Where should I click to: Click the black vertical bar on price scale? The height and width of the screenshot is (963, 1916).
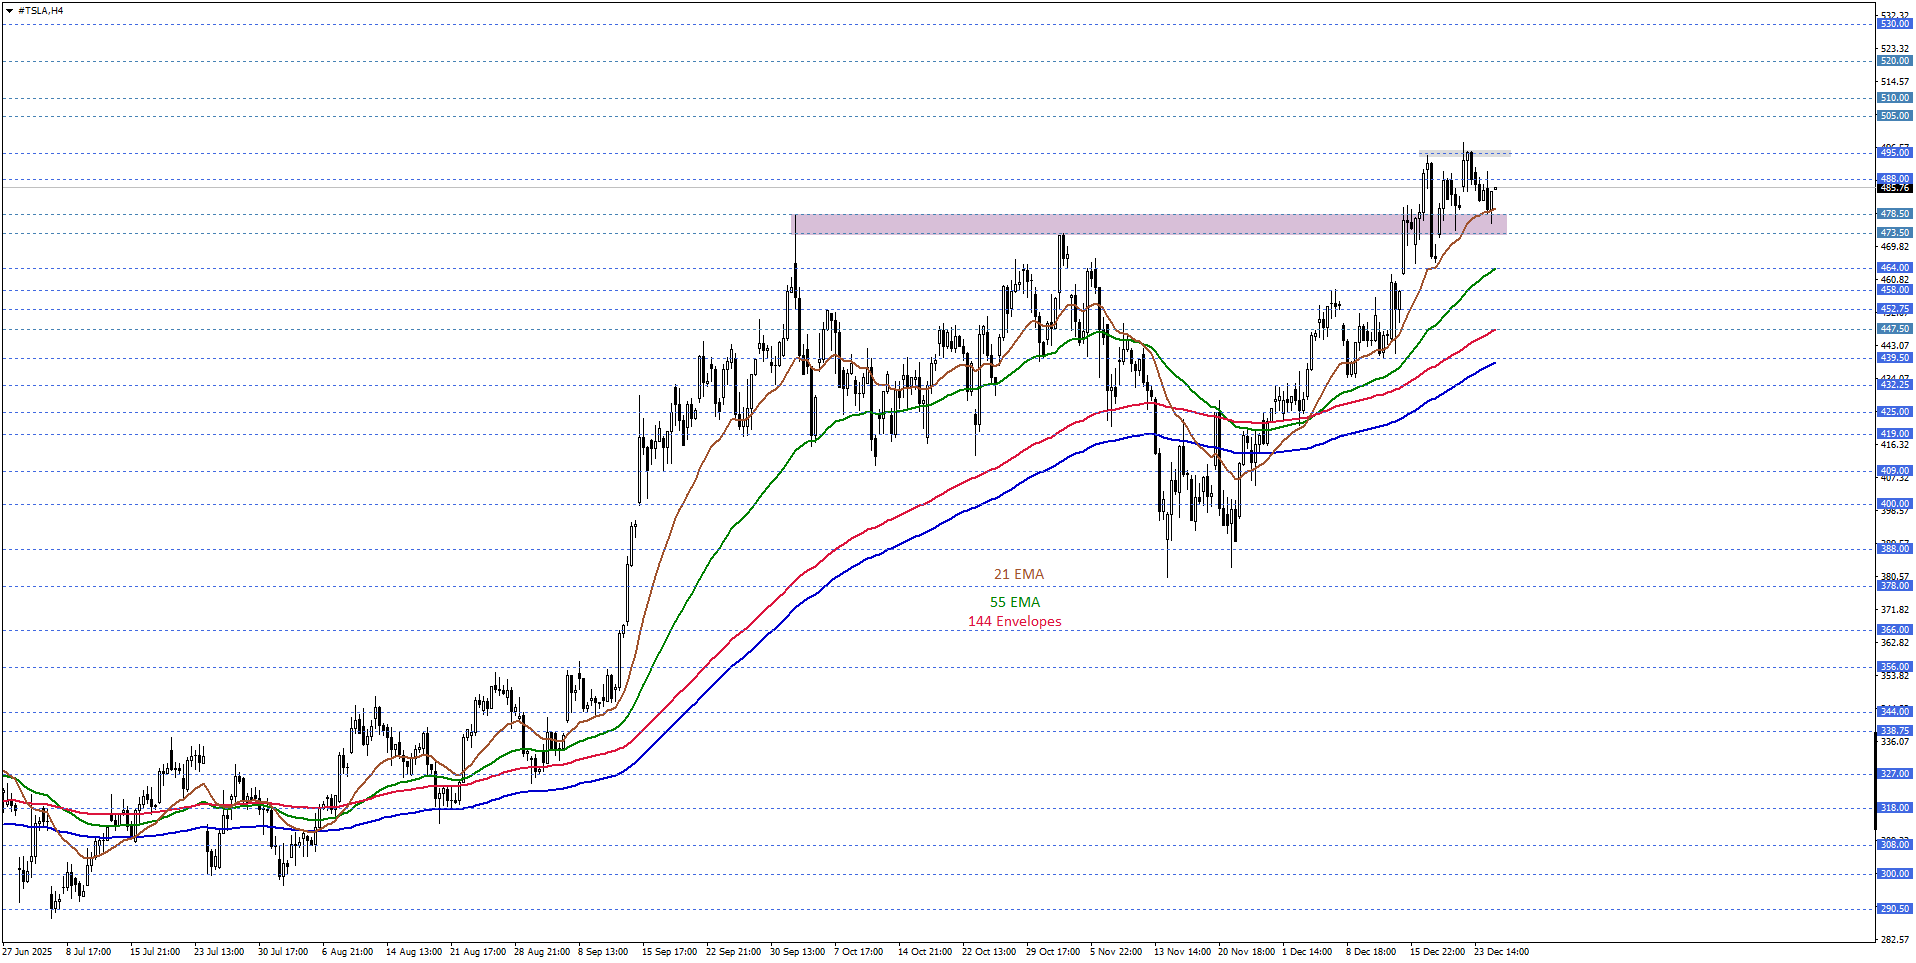1875,780
